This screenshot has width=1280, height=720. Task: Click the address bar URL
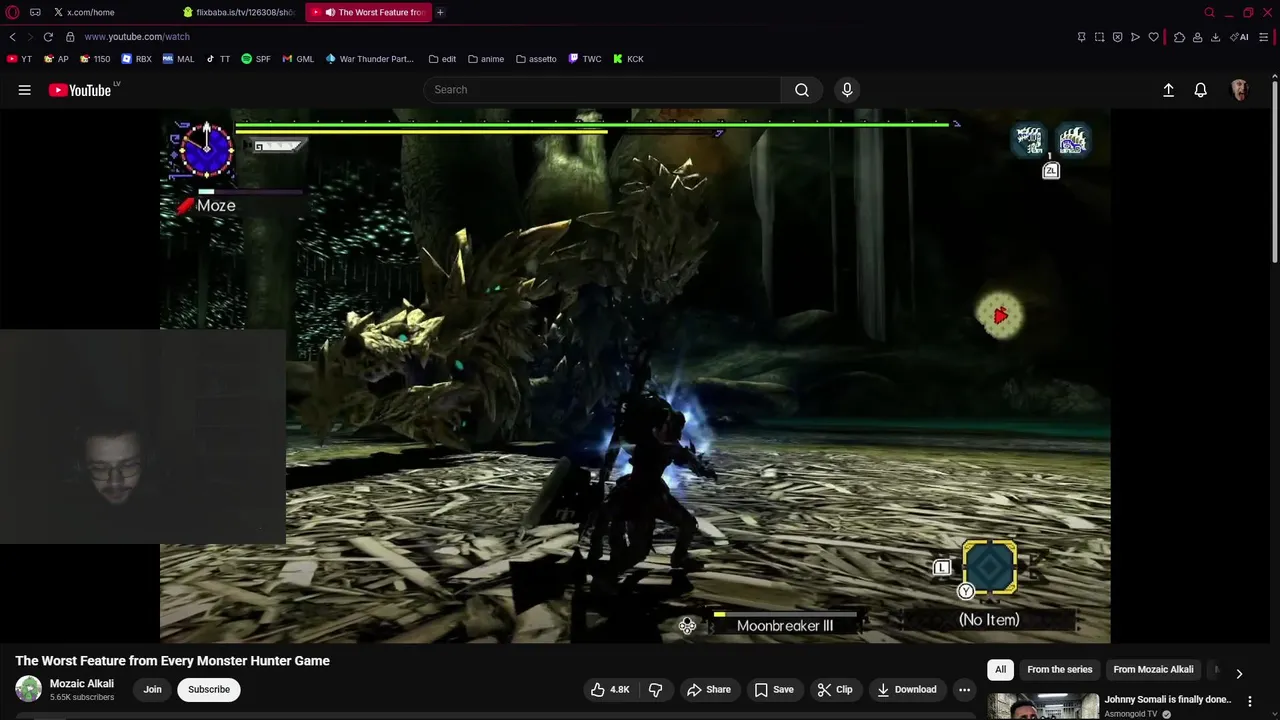pos(137,37)
